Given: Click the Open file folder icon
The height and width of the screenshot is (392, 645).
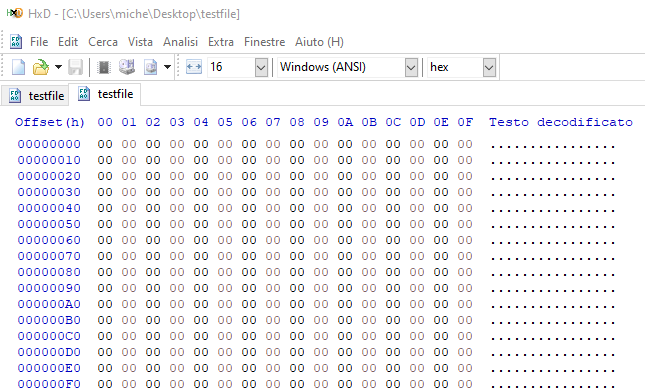Looking at the screenshot, I should (41, 67).
